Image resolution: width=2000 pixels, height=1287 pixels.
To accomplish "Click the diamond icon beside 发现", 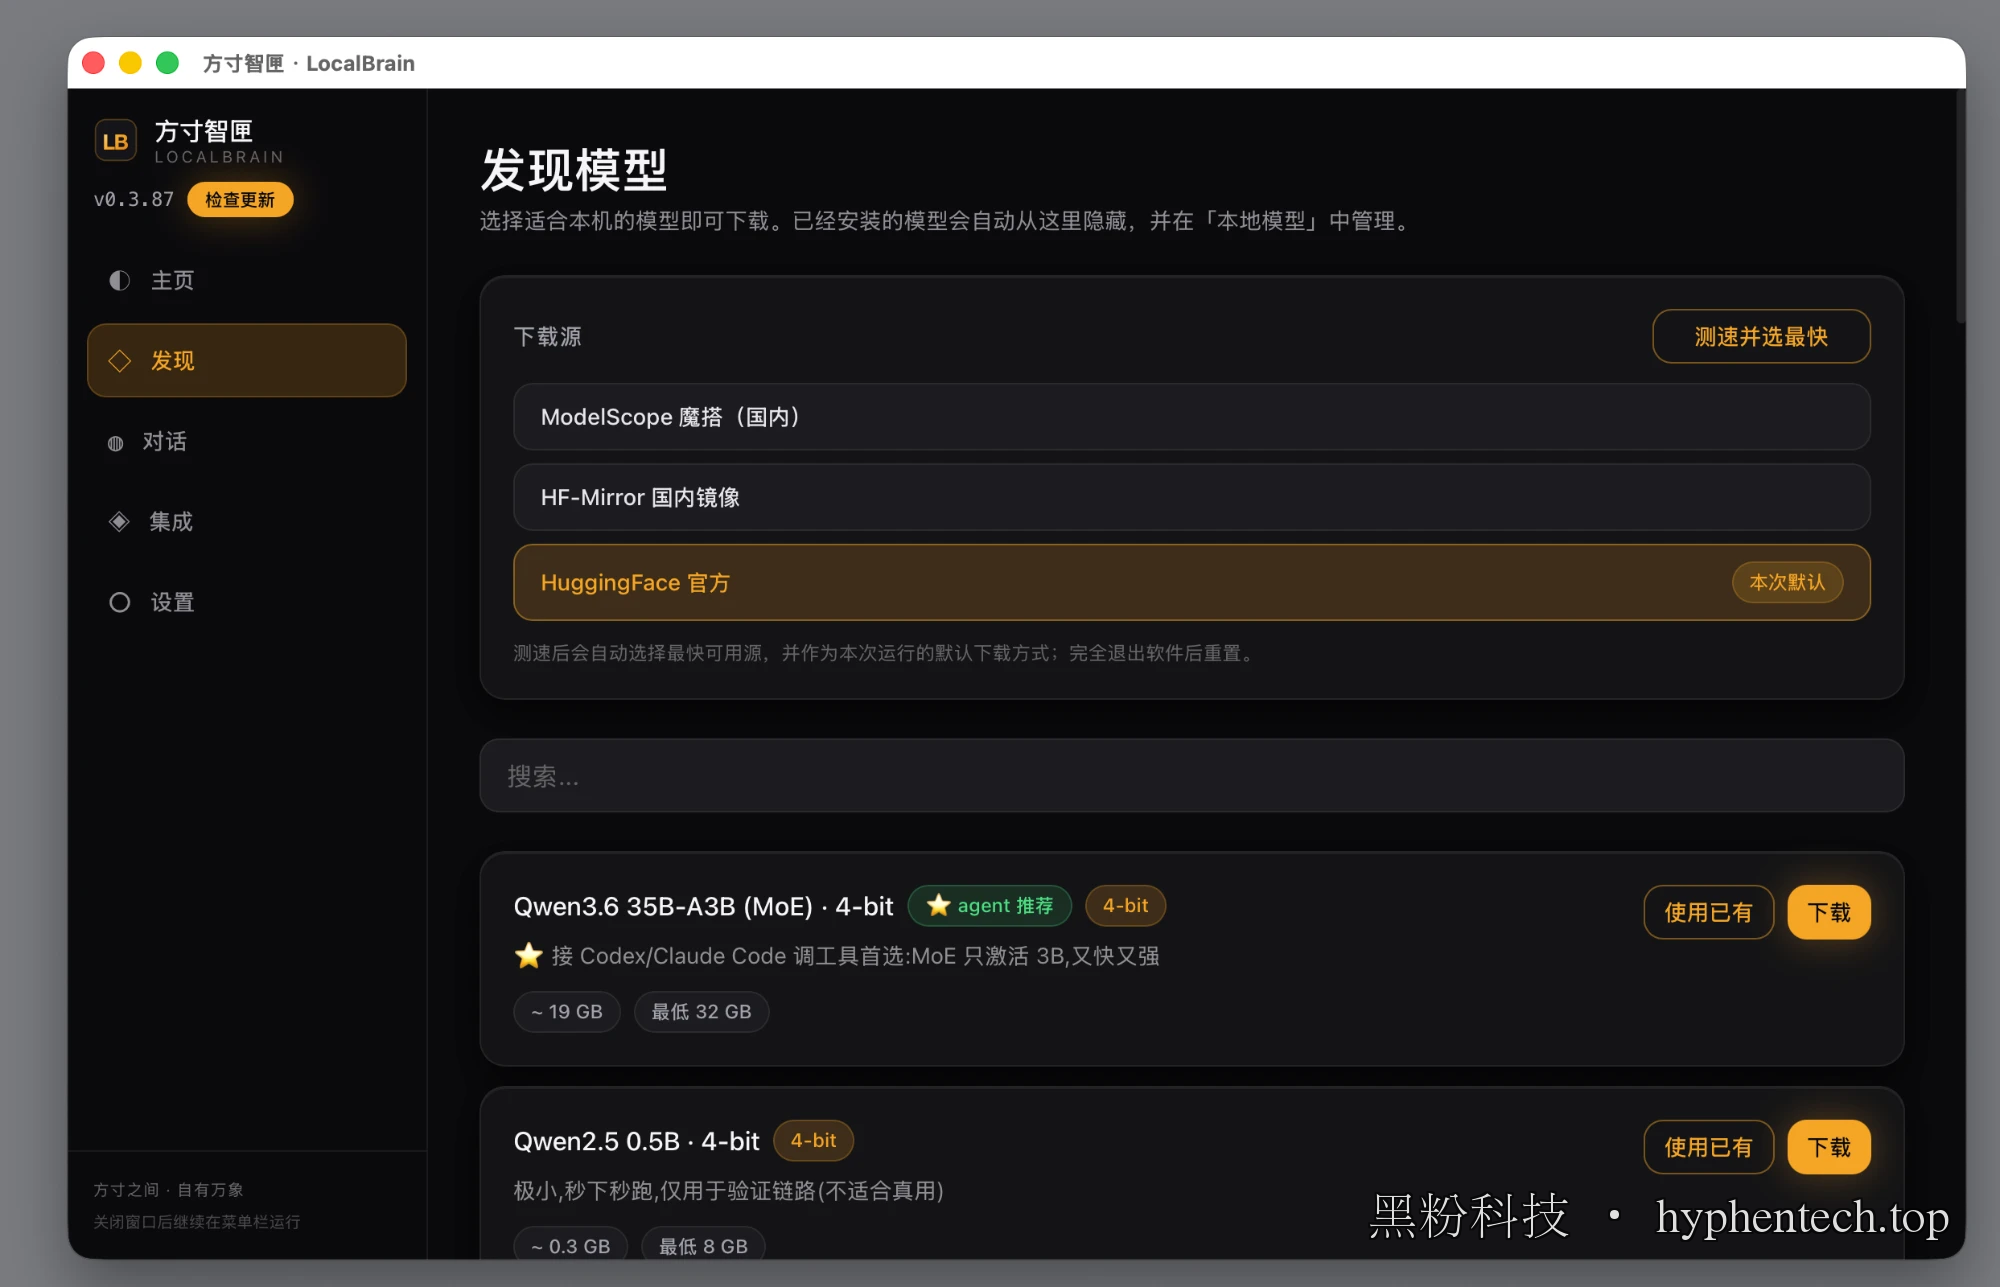I will [x=120, y=361].
